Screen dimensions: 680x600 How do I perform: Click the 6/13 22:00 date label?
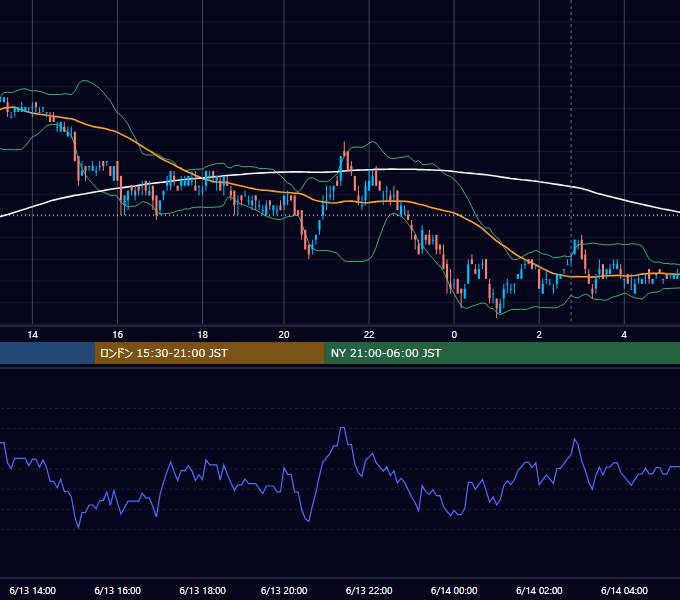(369, 590)
